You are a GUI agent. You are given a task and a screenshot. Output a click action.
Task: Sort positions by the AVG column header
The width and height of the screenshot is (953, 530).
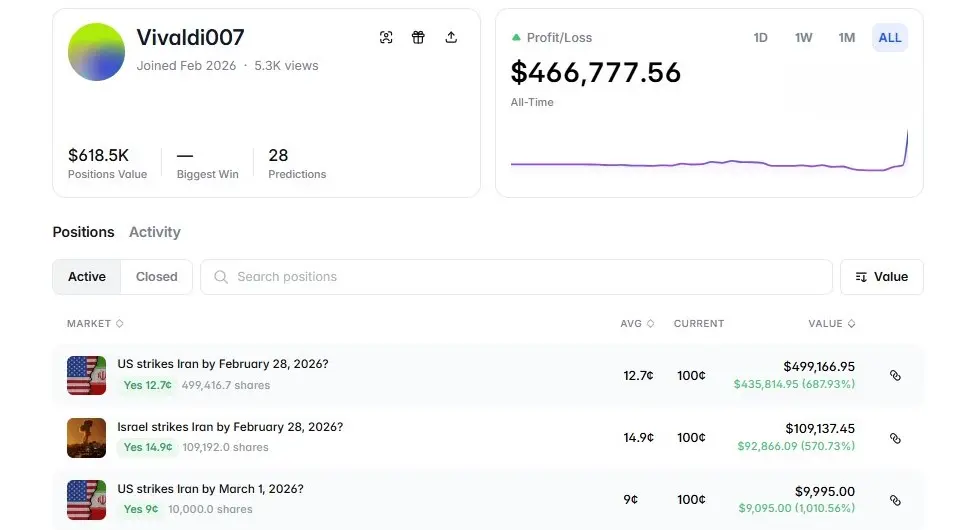[637, 324]
